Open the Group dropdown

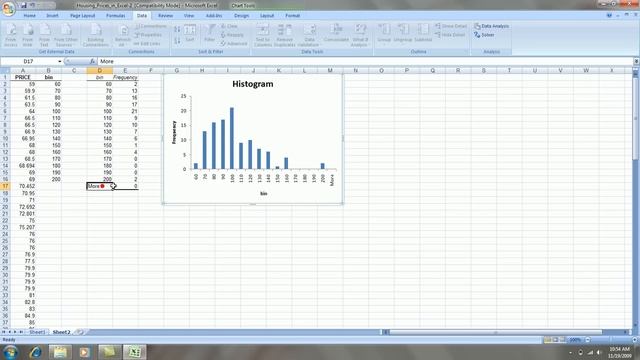pos(384,34)
